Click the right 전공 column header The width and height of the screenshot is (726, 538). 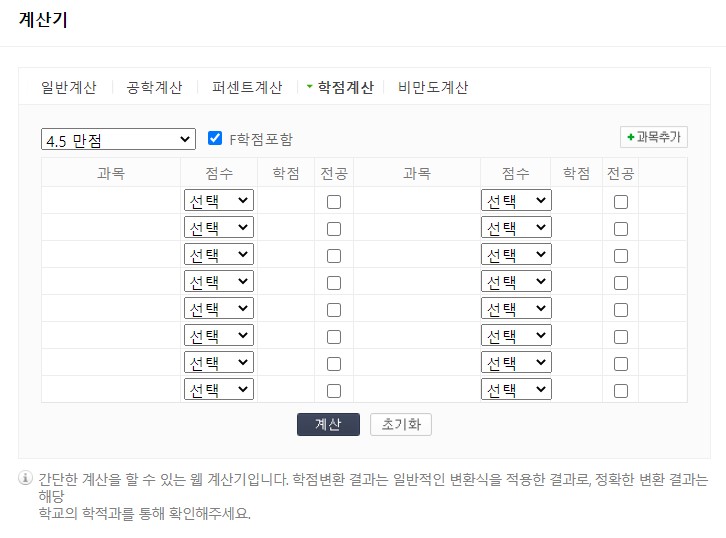pos(620,173)
